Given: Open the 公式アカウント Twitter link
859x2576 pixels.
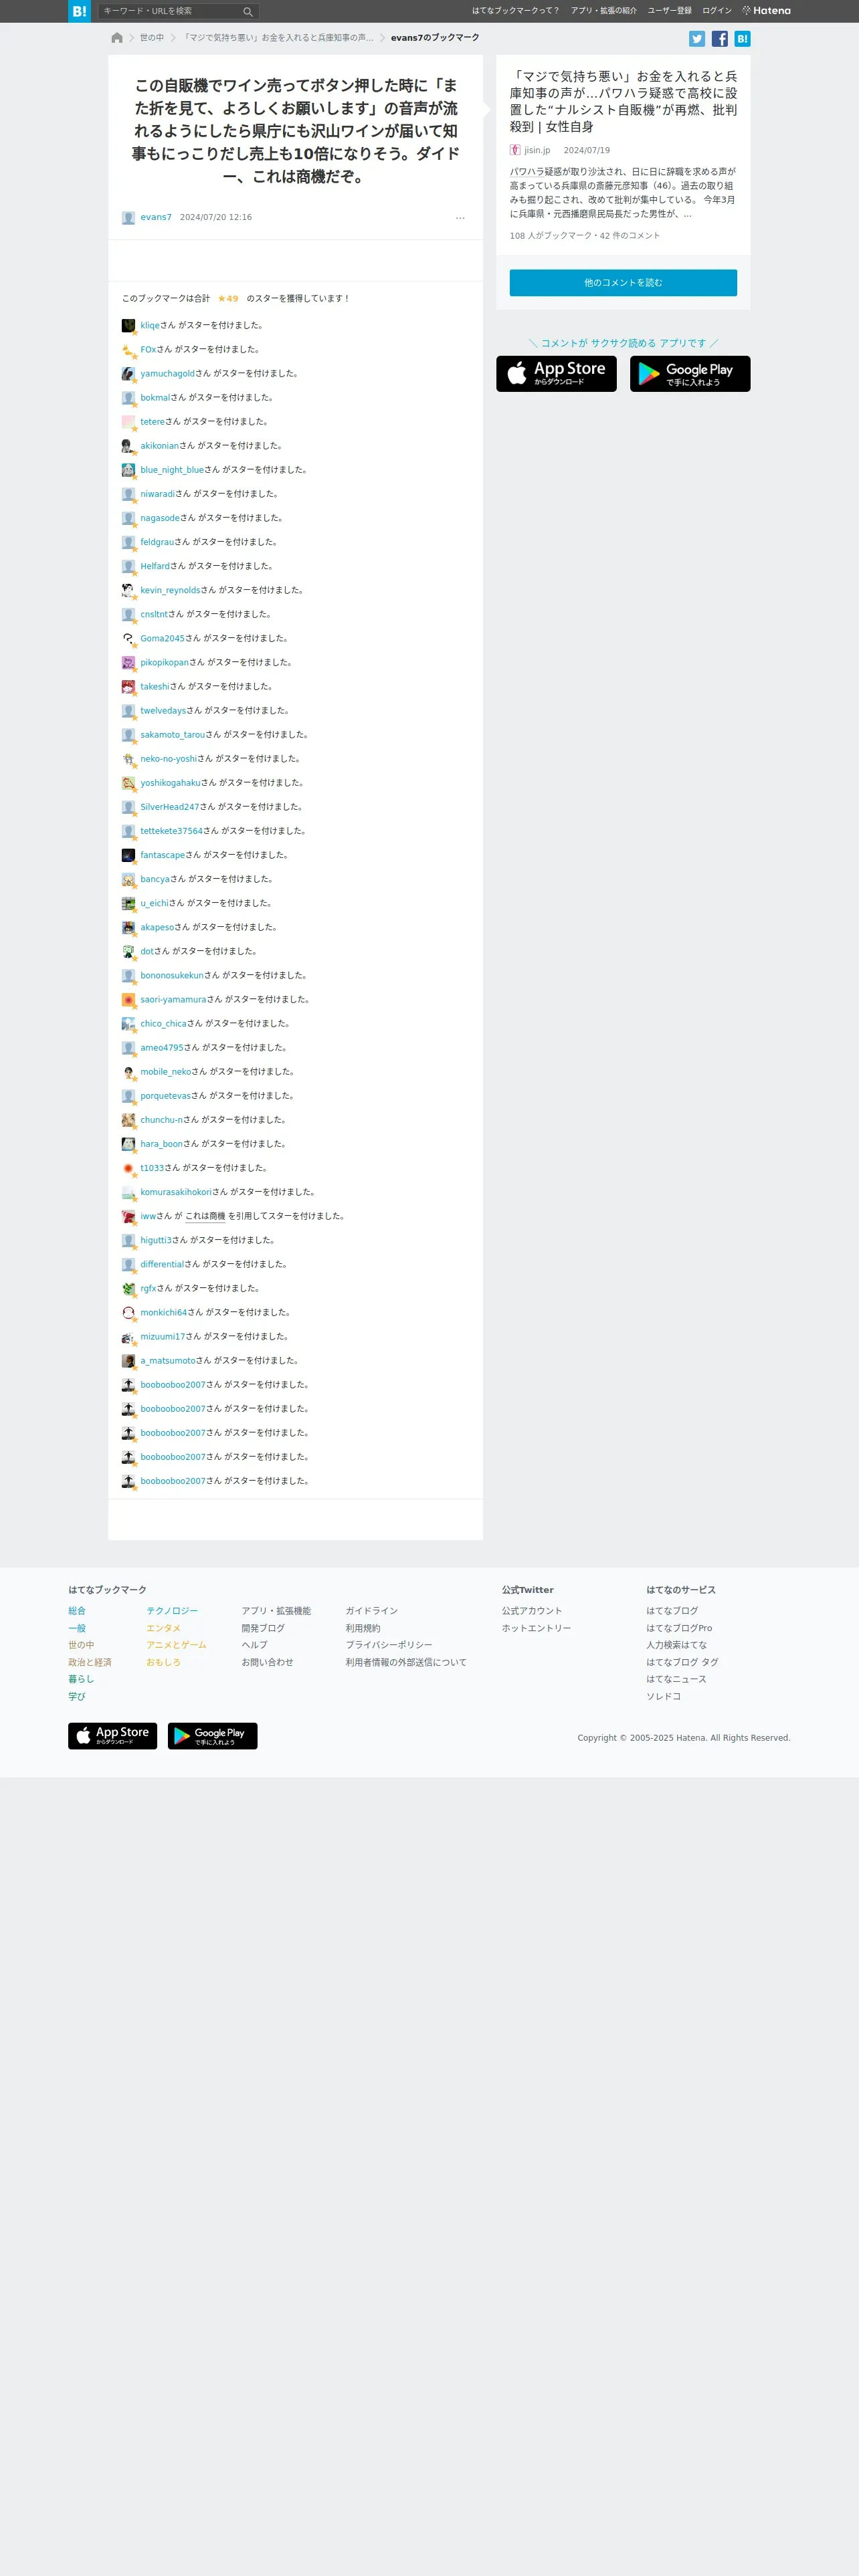Looking at the screenshot, I should [x=532, y=1610].
